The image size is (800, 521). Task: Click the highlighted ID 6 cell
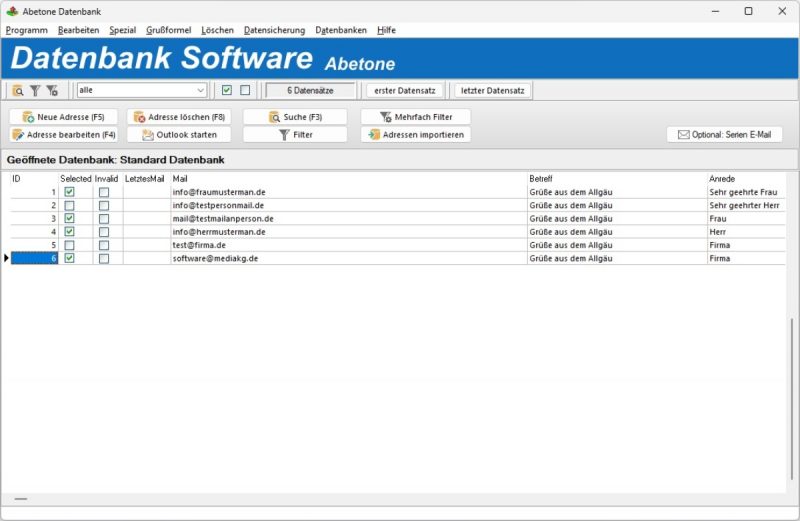point(34,258)
